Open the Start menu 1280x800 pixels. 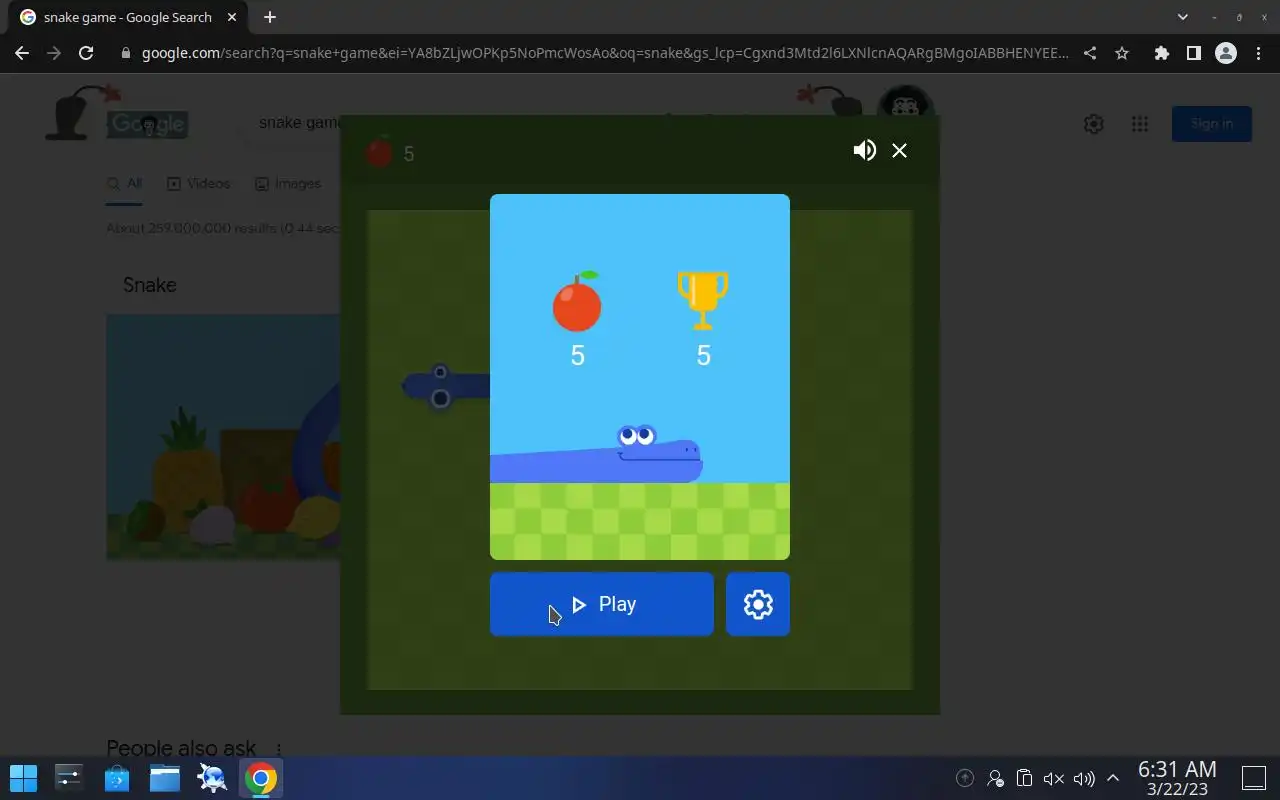[23, 778]
